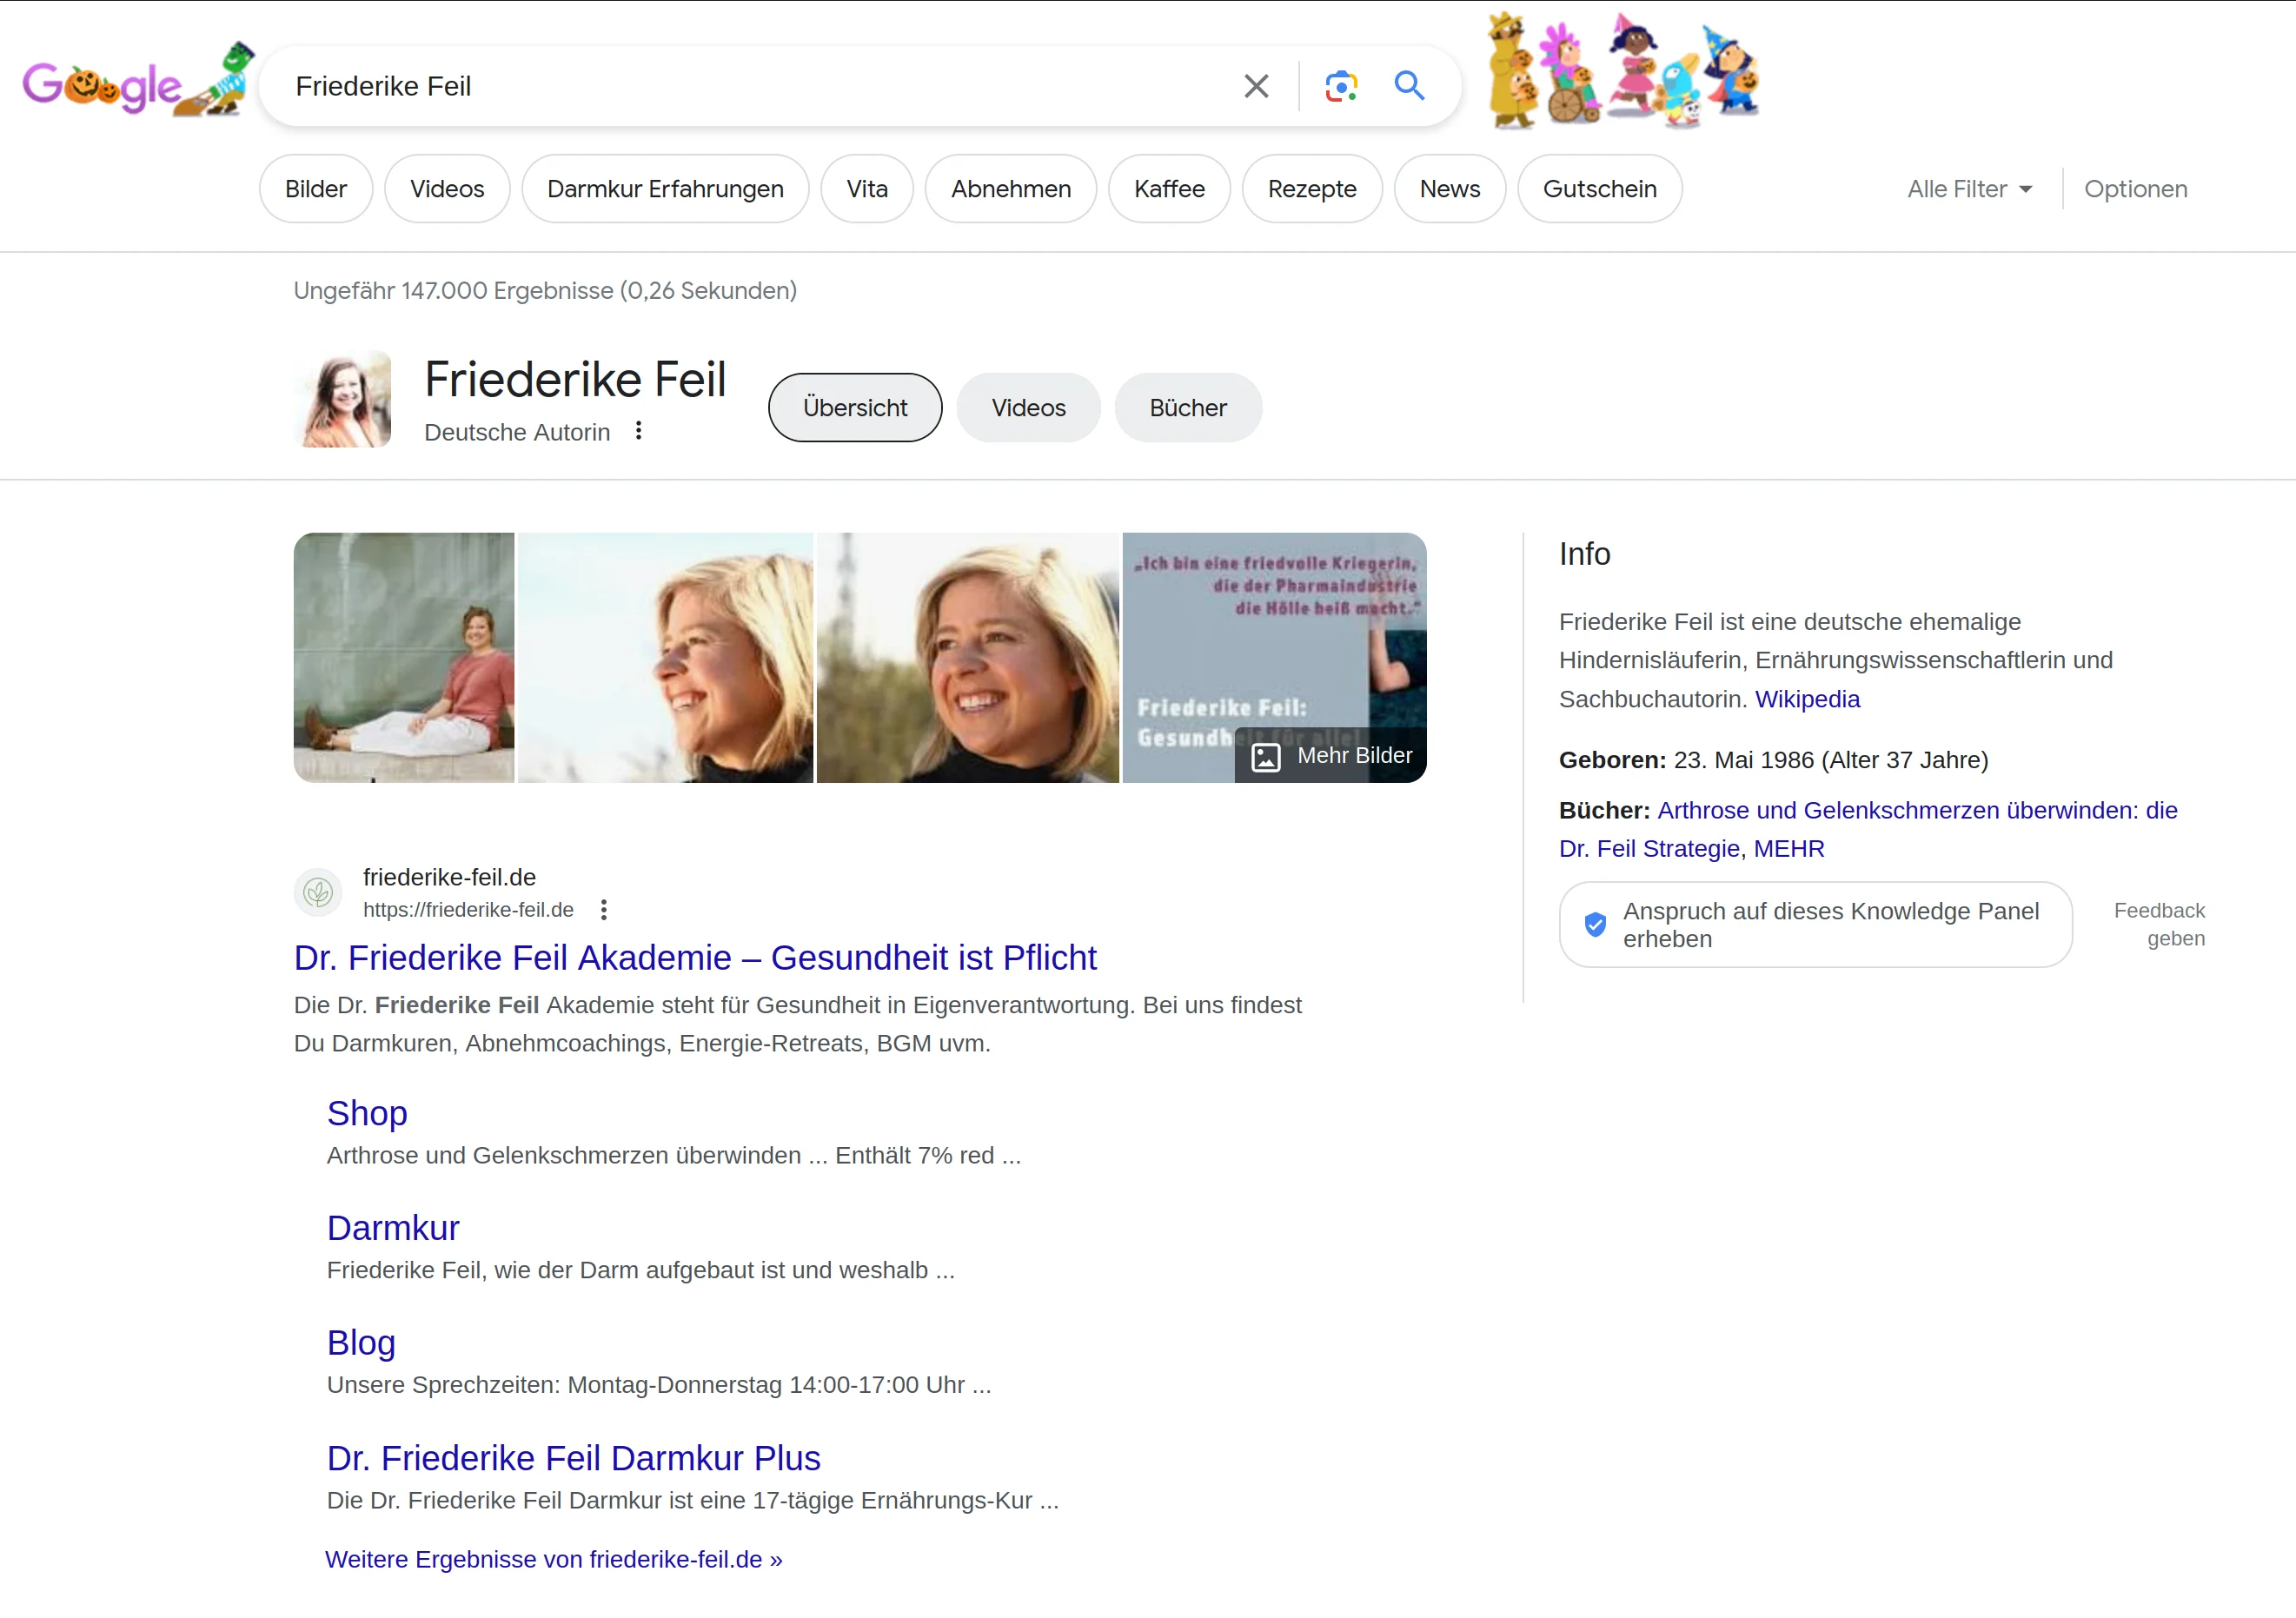Click the Friederike Feil knowledge panel heading
2296x1618 pixels.
tap(575, 380)
